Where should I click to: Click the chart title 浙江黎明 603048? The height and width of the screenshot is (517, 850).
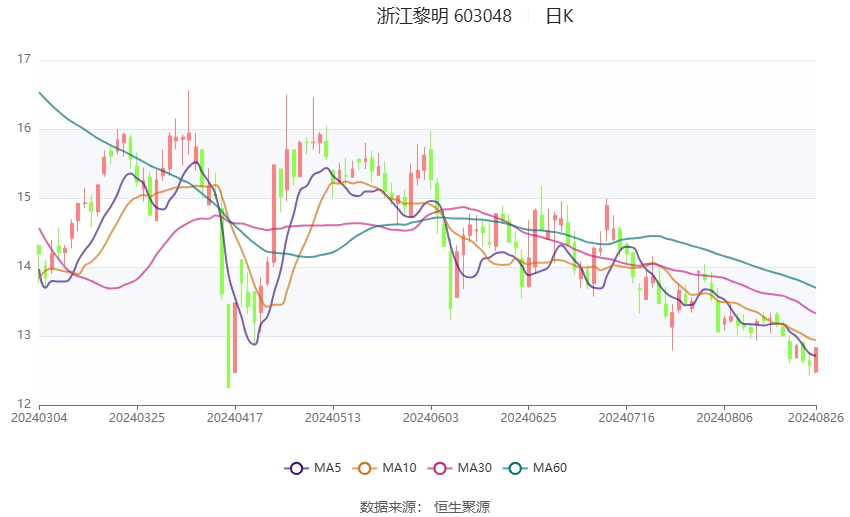(444, 16)
